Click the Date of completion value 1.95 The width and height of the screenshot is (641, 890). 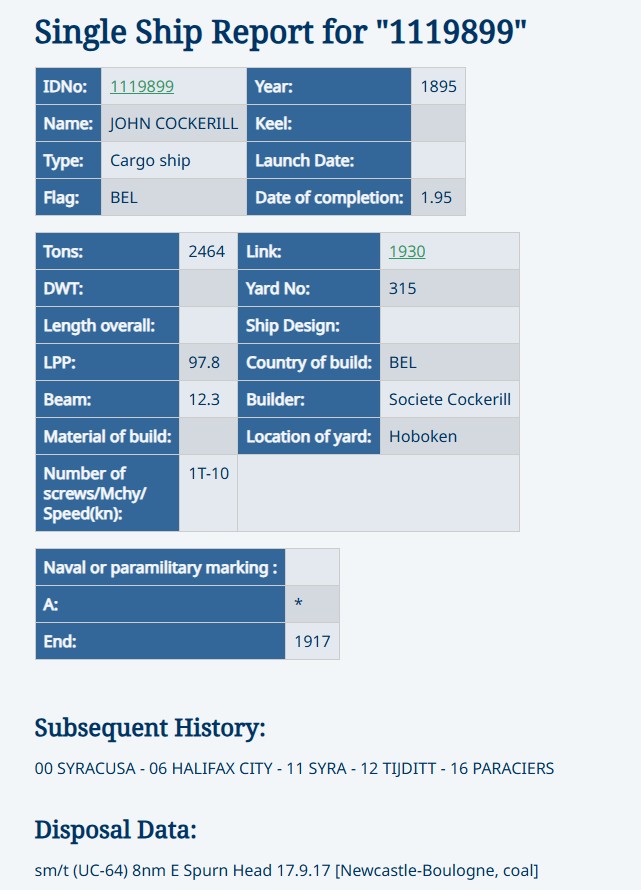[436, 198]
